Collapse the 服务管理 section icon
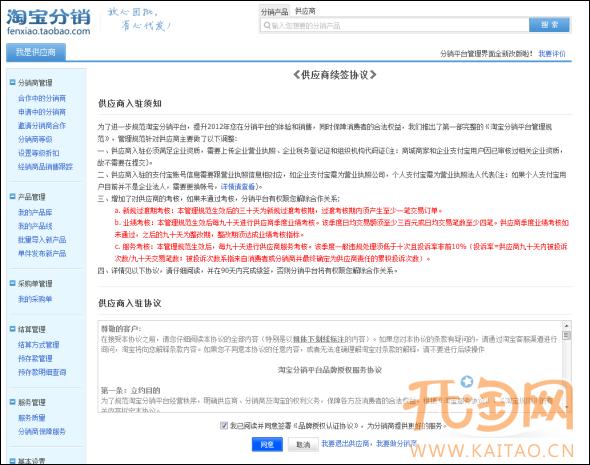 point(12,402)
